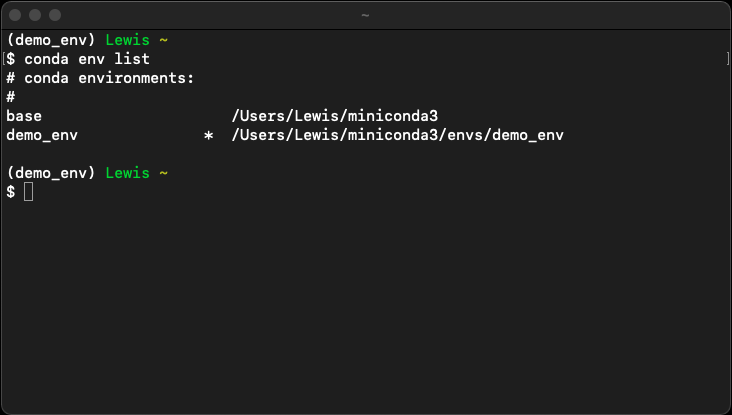This screenshot has width=732, height=415.
Task: Click the /Users/Lewis/miniconda3 base path
Action: pyautogui.click(x=335, y=116)
